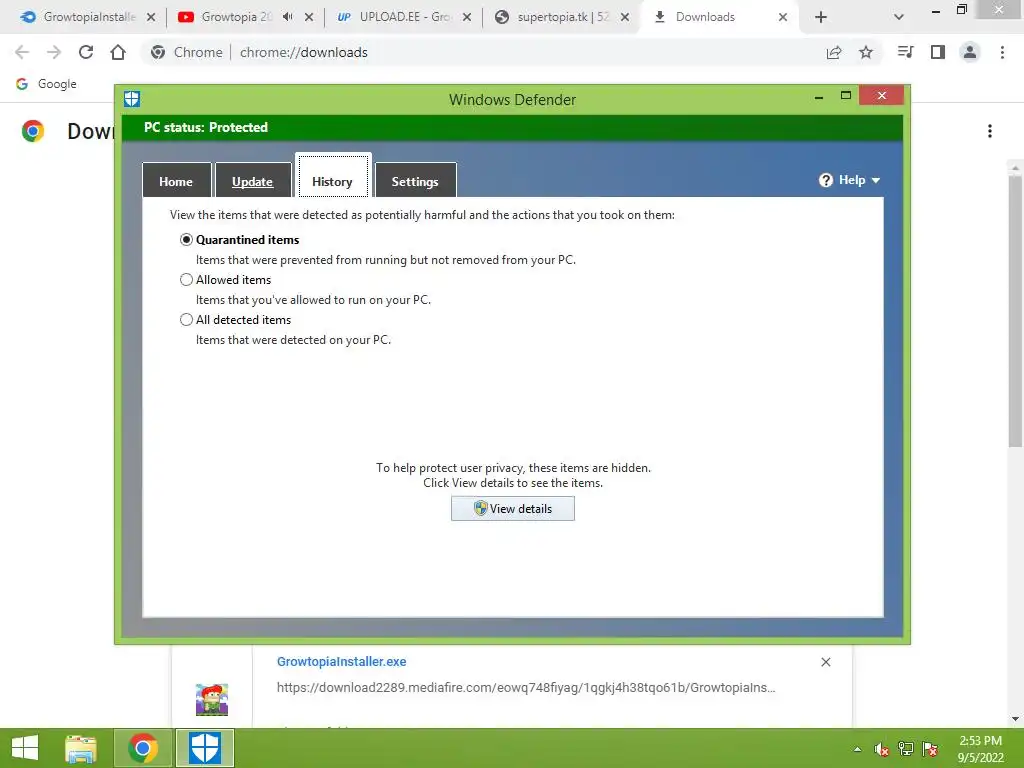Open the Google bookmark
Viewport: 1024px width, 768px height.
click(46, 84)
